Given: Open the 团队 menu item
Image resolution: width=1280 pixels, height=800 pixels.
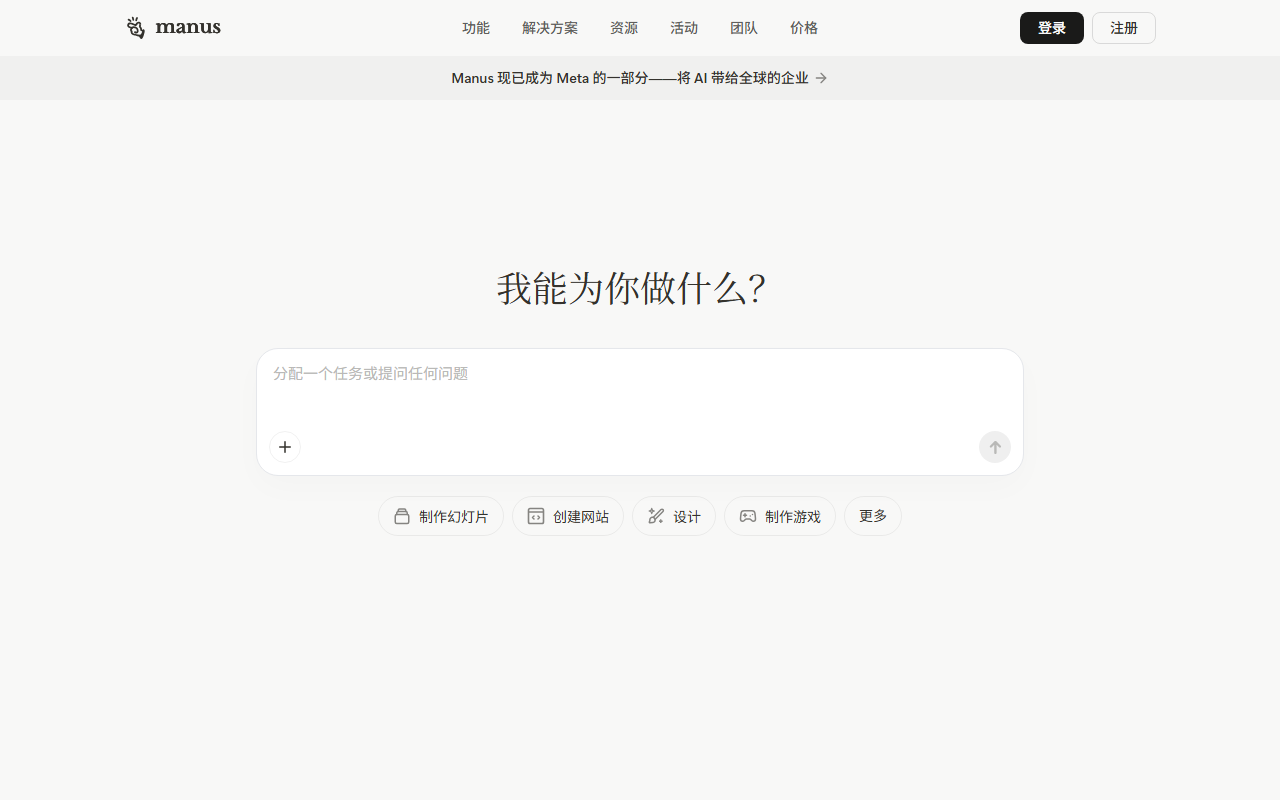Looking at the screenshot, I should point(744,28).
